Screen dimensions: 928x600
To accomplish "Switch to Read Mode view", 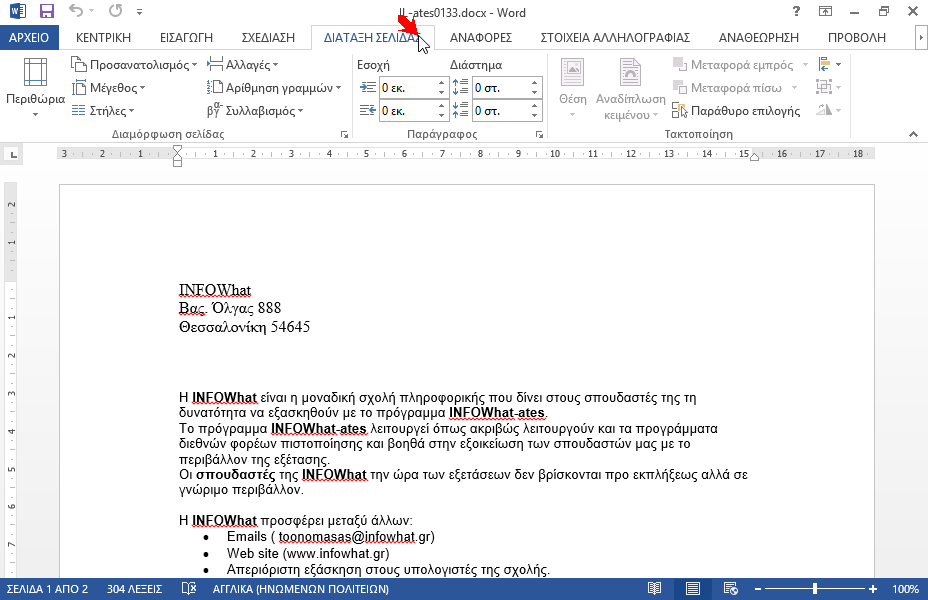I will [x=654, y=589].
